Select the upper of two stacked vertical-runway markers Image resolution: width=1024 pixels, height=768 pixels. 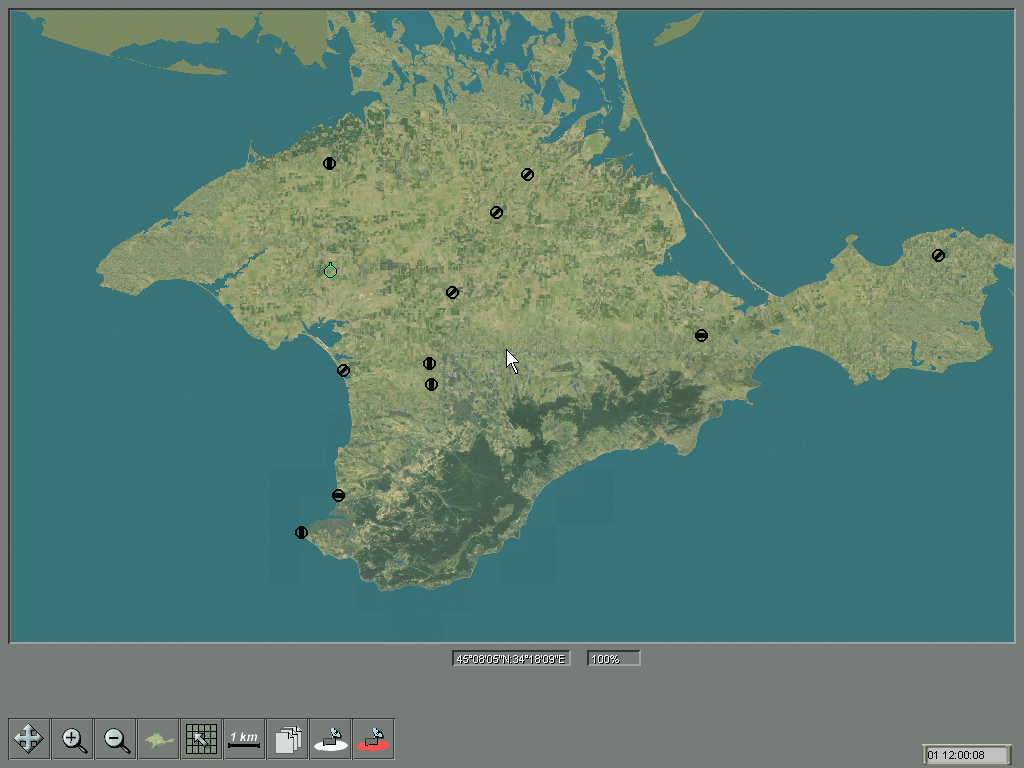[x=430, y=364]
